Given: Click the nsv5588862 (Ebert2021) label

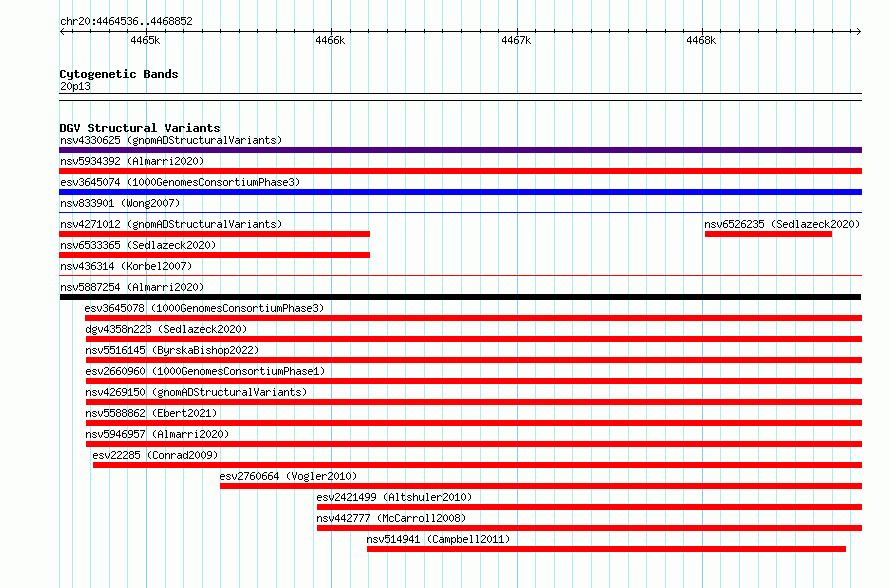Looking at the screenshot, I should tap(152, 413).
